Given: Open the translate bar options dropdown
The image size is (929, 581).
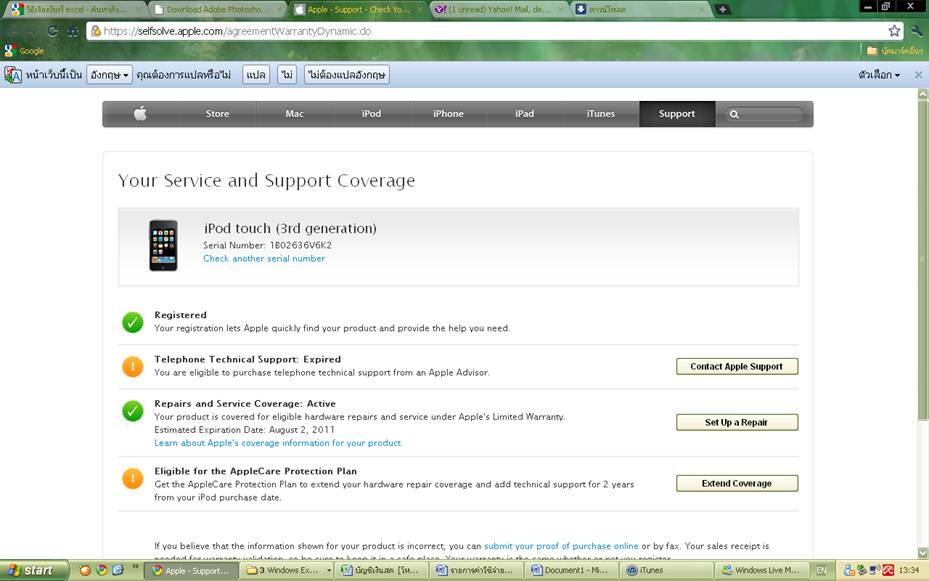Looking at the screenshot, I should [x=879, y=75].
